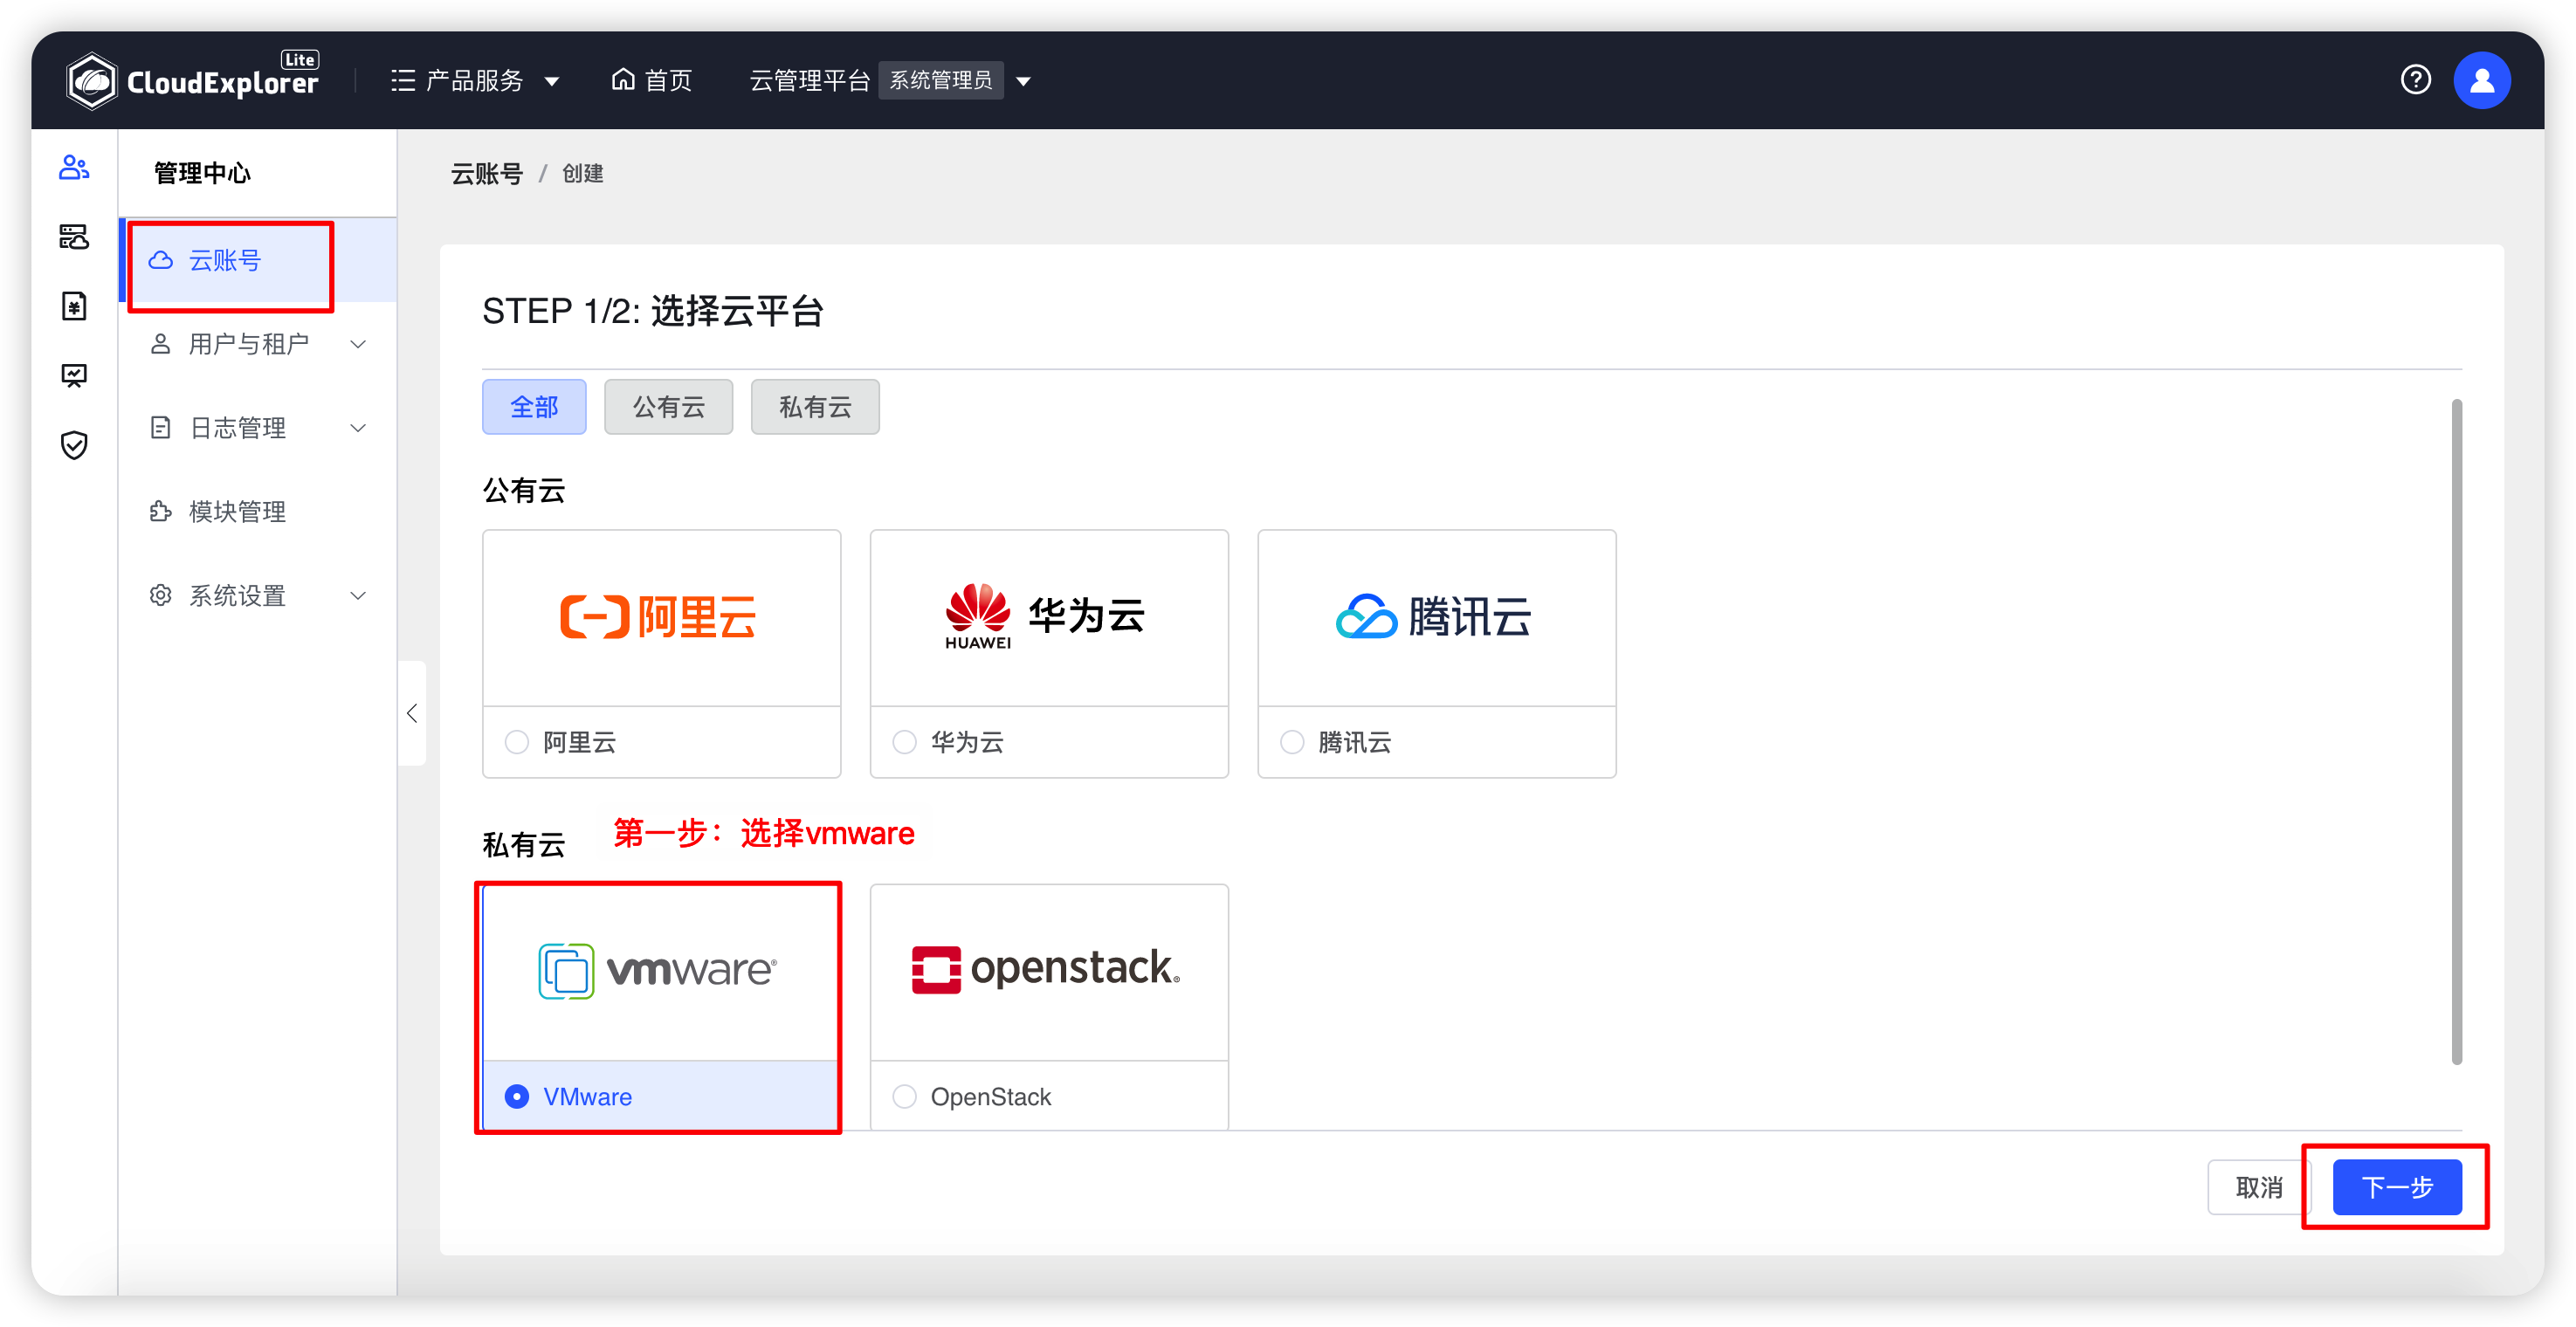Click the 管理中心 sidebar heading
The width and height of the screenshot is (2576, 1327).
[x=202, y=173]
